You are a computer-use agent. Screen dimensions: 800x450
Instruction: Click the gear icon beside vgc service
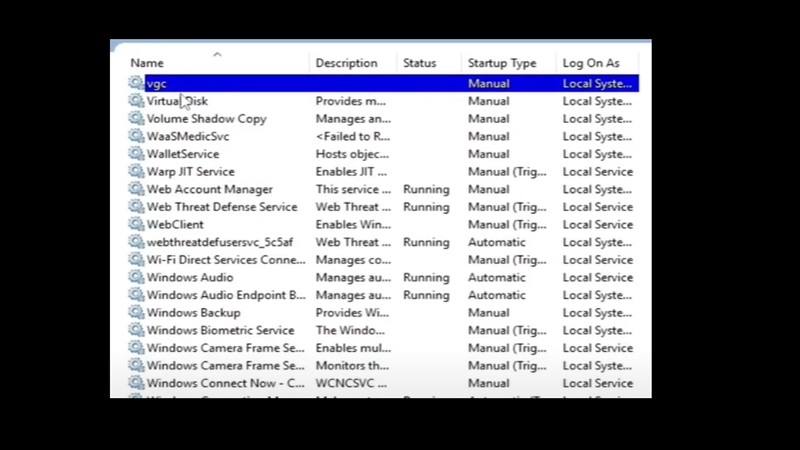tap(136, 84)
